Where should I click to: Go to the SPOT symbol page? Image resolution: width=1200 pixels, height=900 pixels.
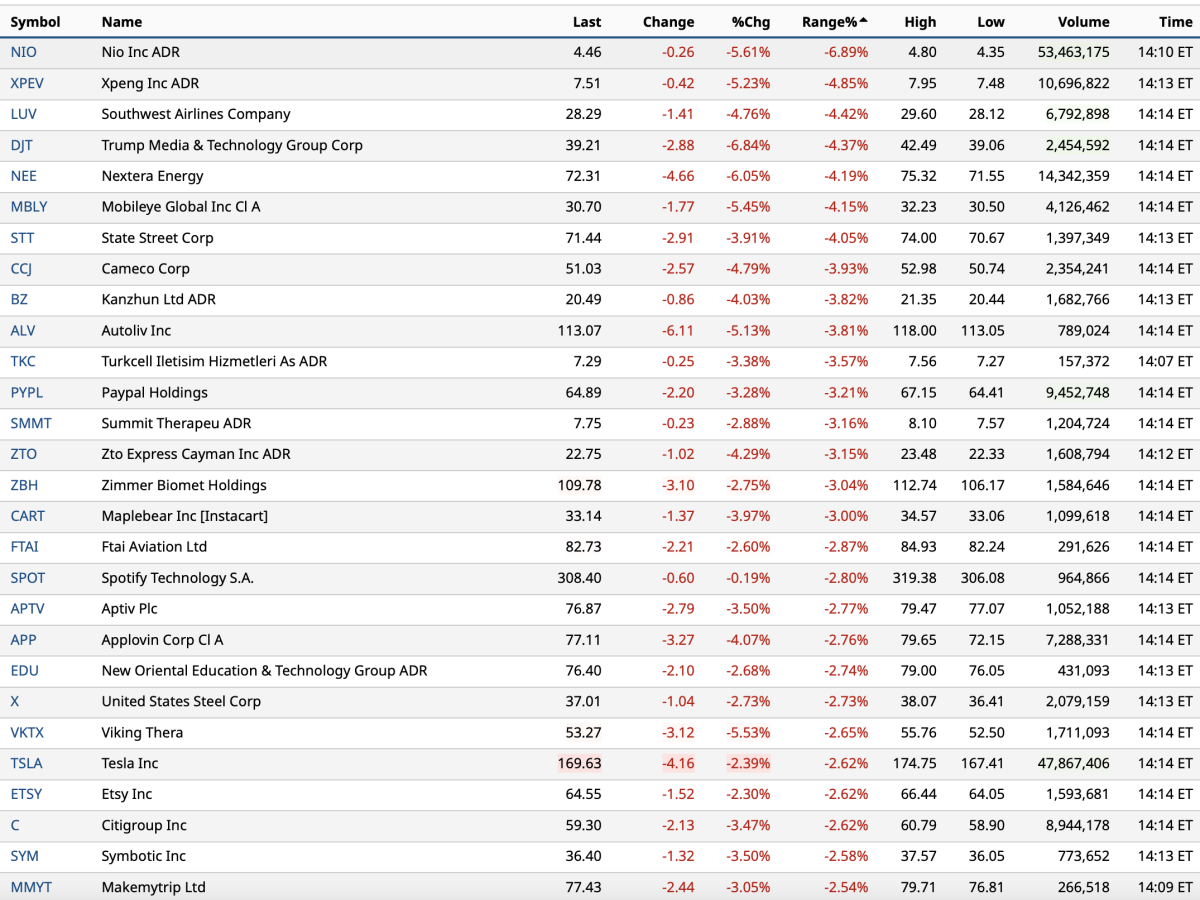(x=27, y=578)
